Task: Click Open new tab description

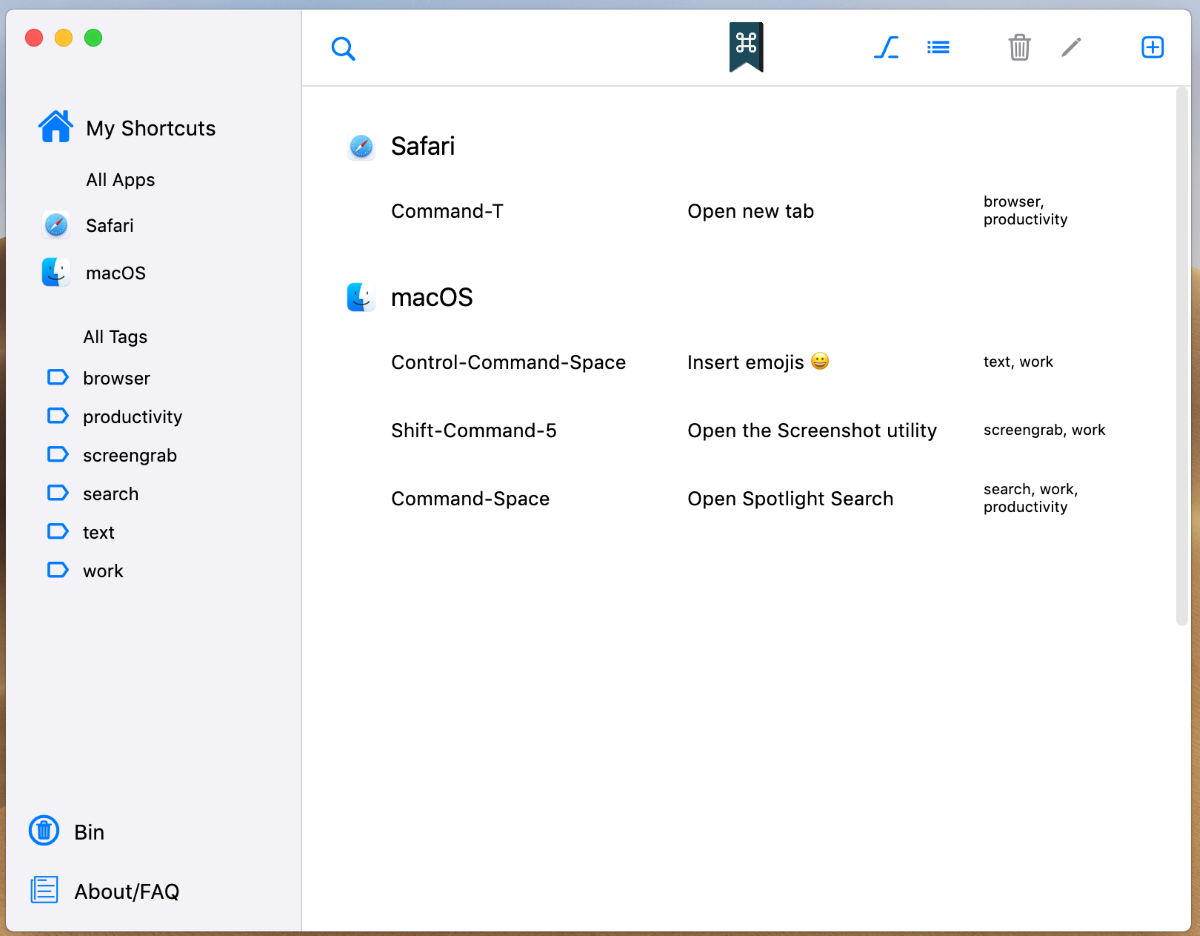Action: point(751,211)
